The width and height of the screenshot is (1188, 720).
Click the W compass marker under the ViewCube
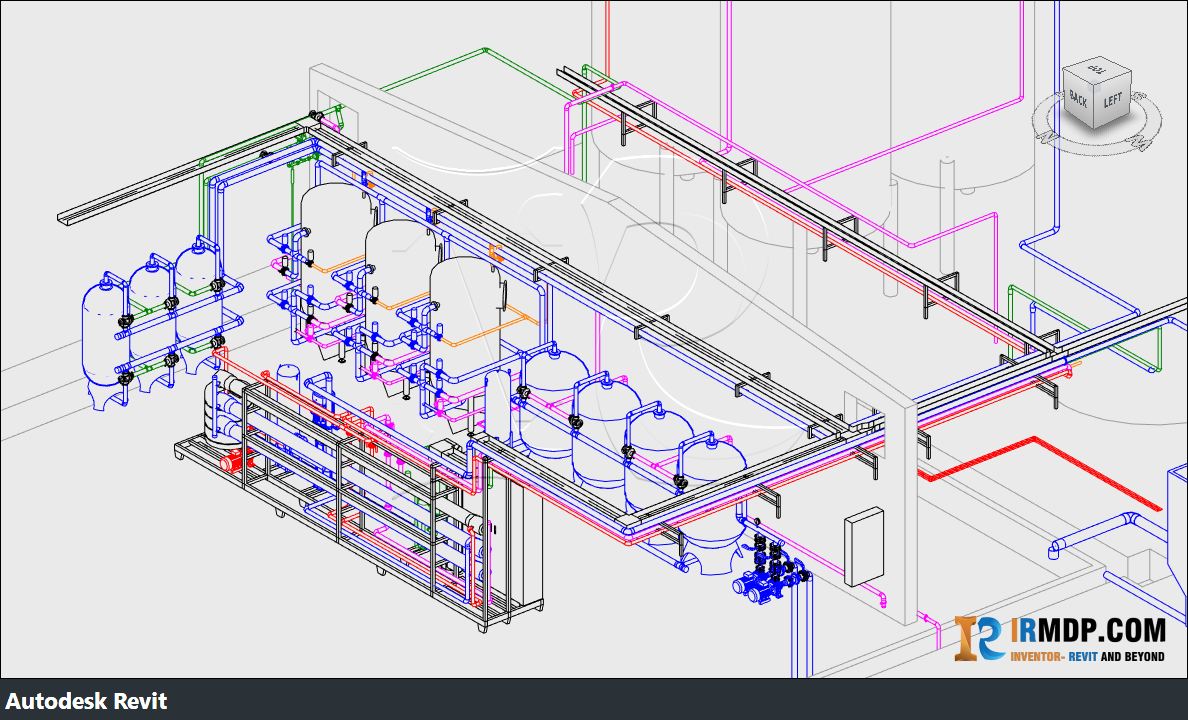pos(1139,143)
